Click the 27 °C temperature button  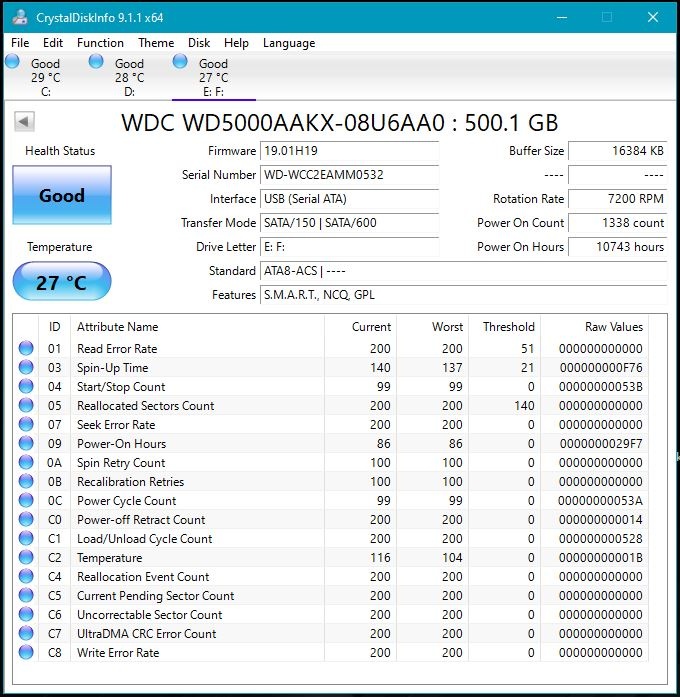[62, 282]
